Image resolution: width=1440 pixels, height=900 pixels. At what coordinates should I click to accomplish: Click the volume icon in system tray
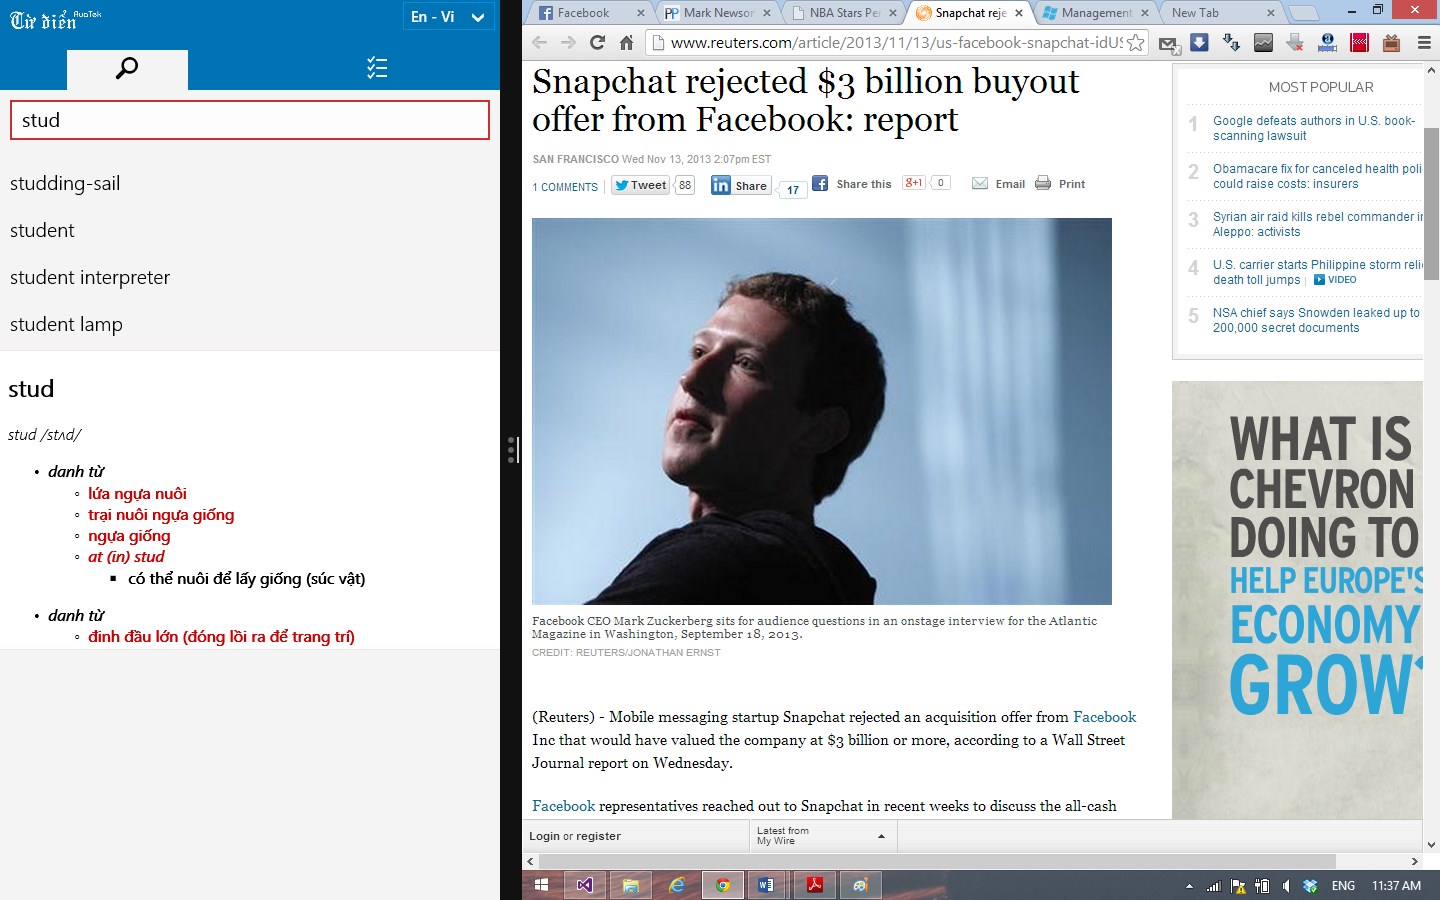click(1286, 886)
